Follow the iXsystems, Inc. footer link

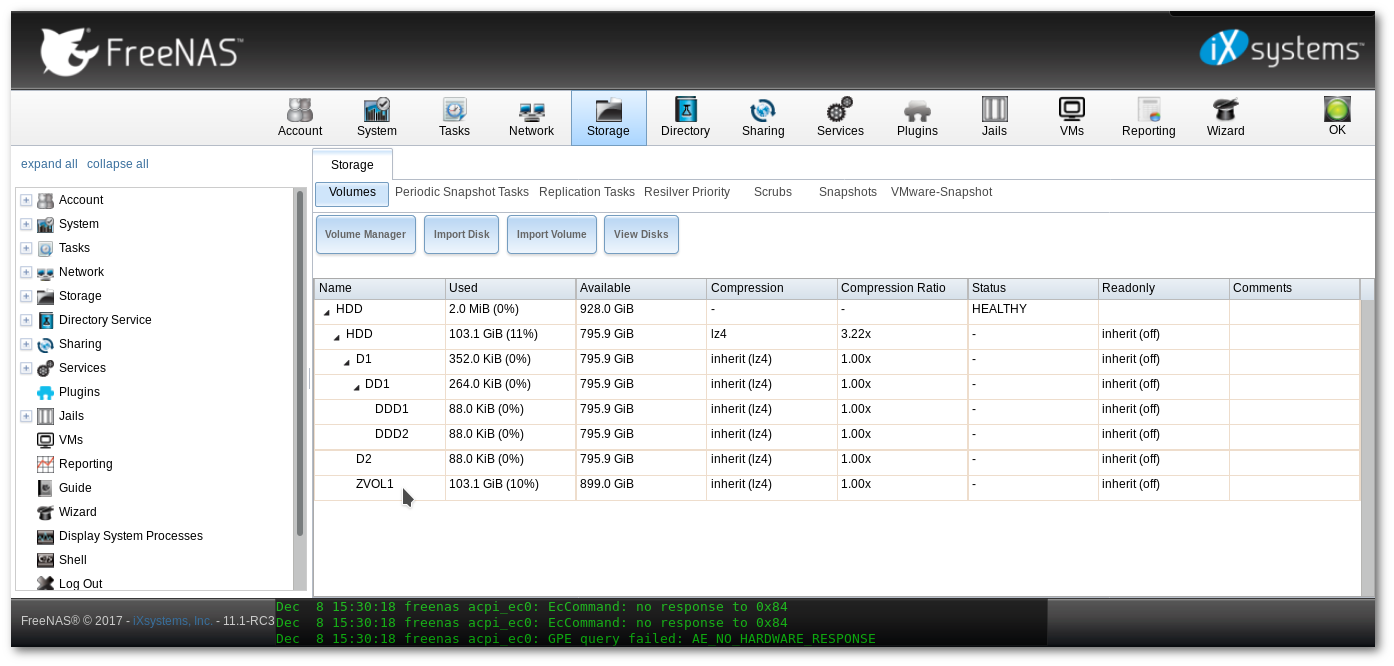[173, 621]
